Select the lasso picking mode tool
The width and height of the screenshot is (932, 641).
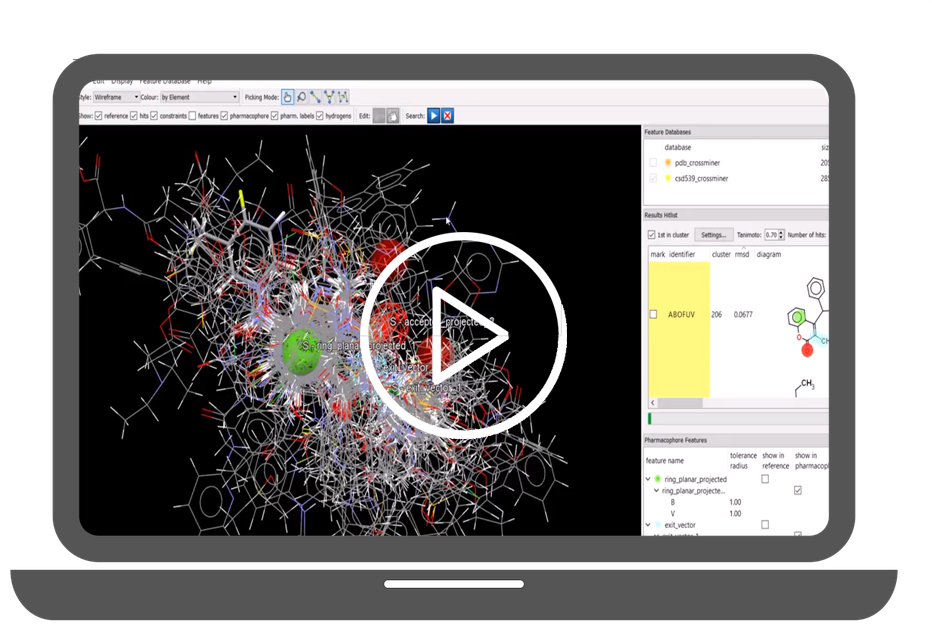(x=301, y=97)
